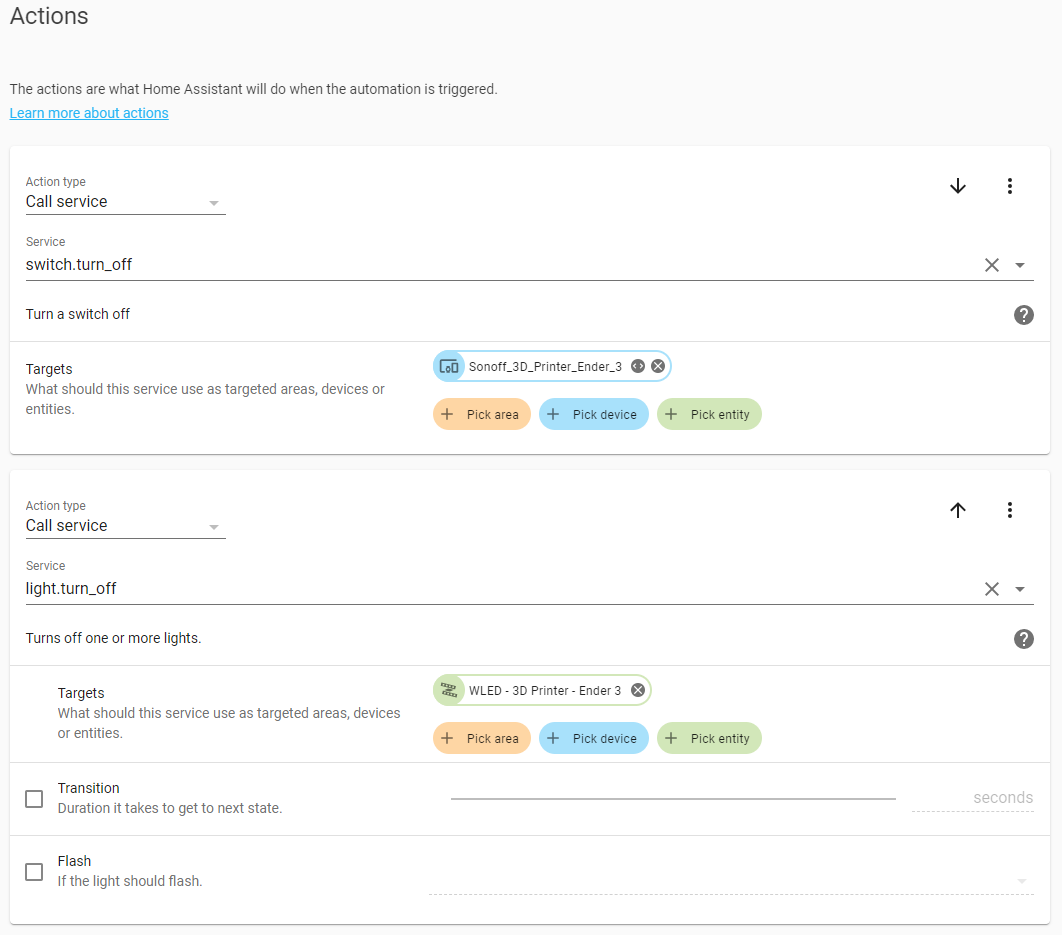The image size is (1062, 935).
Task: Click the Transition duration slider
Action: (x=673, y=799)
